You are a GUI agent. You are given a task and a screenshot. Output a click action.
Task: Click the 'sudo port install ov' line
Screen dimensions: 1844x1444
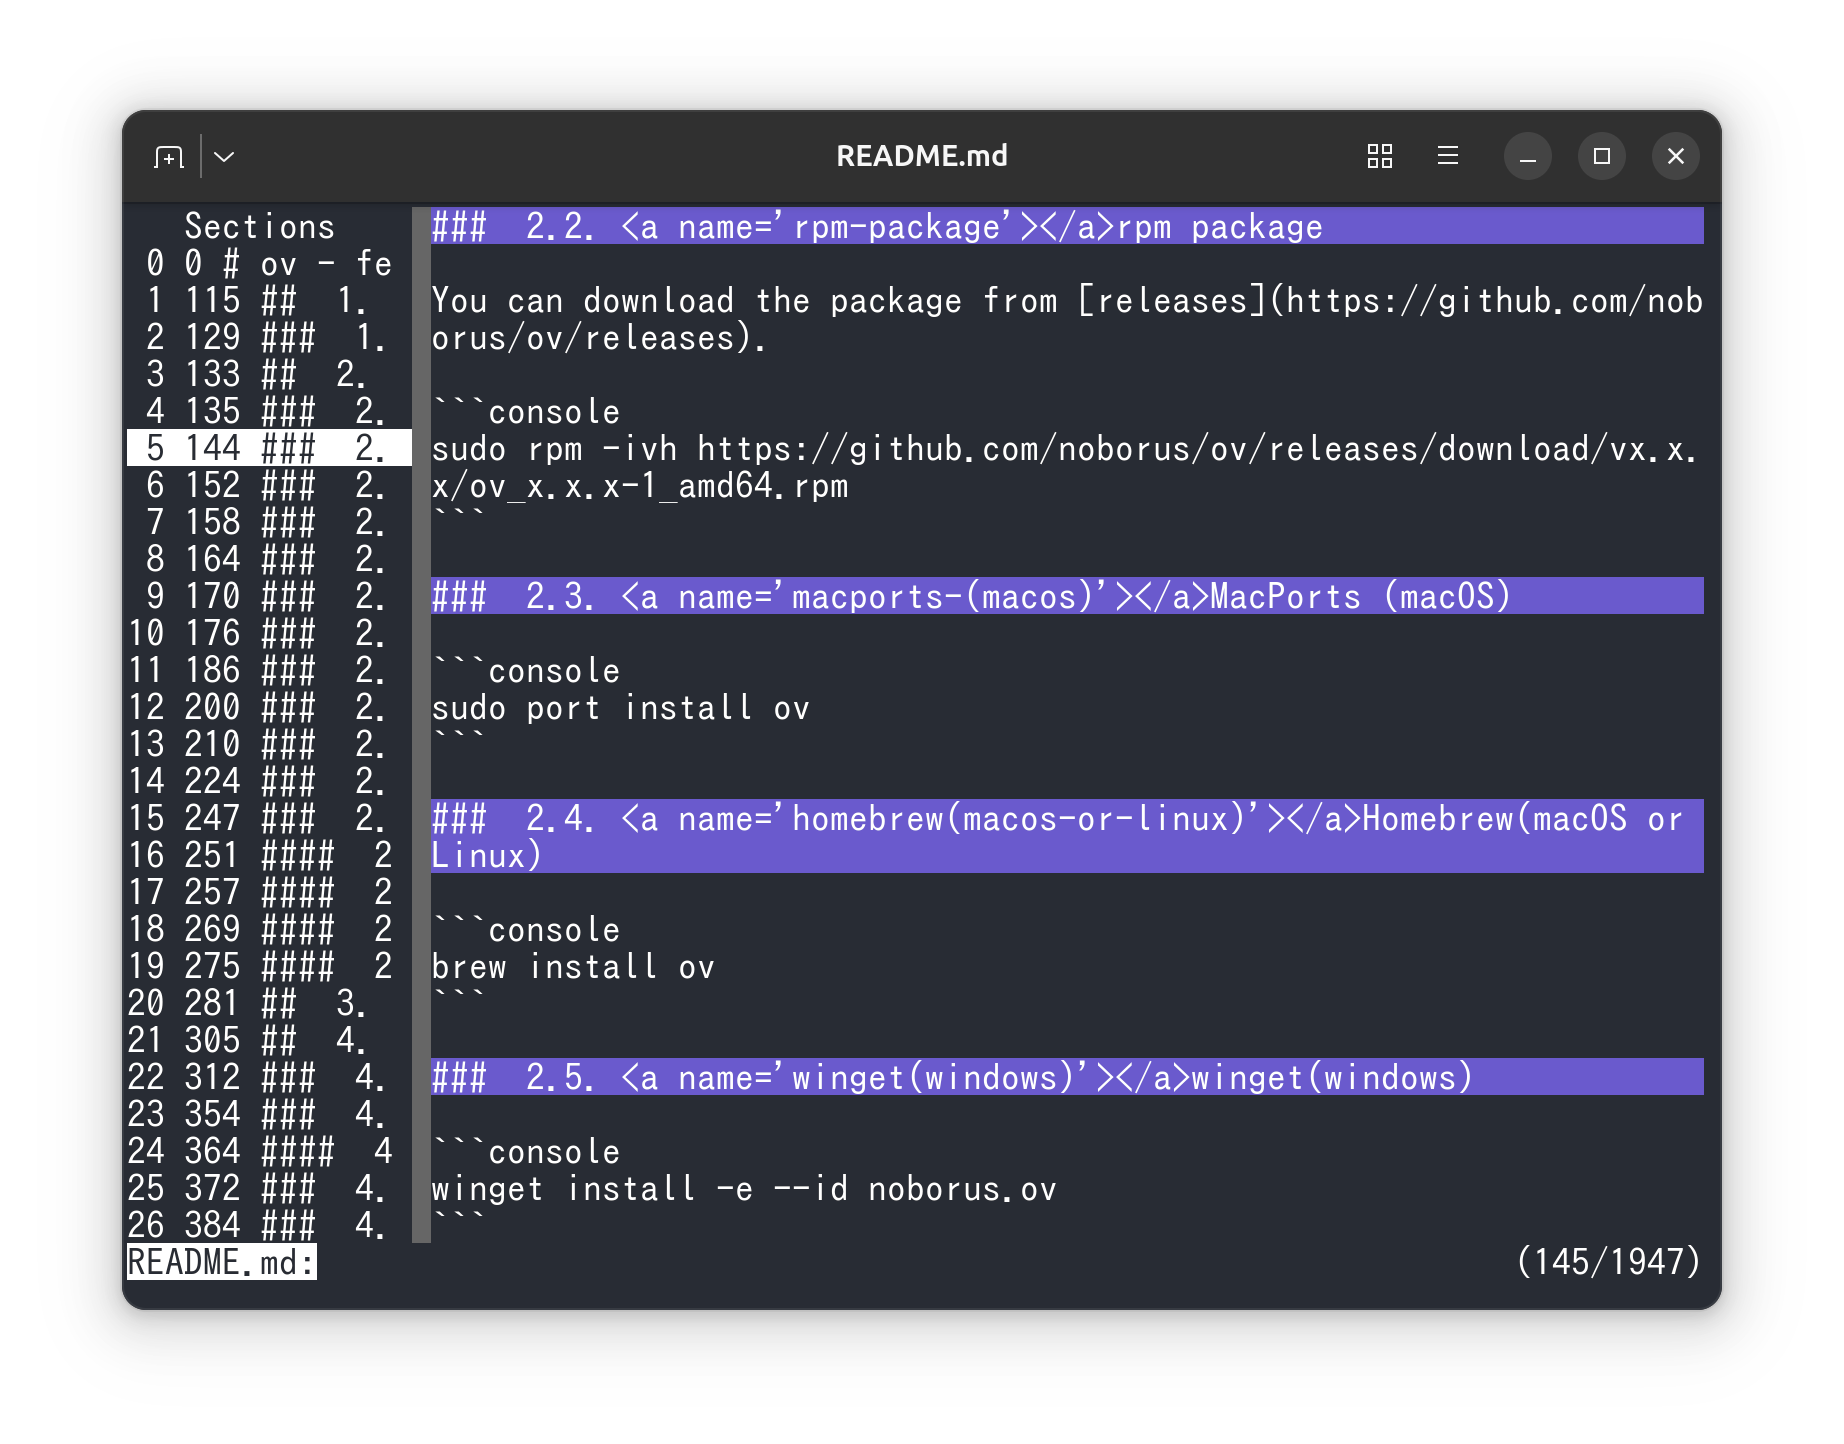tap(620, 707)
